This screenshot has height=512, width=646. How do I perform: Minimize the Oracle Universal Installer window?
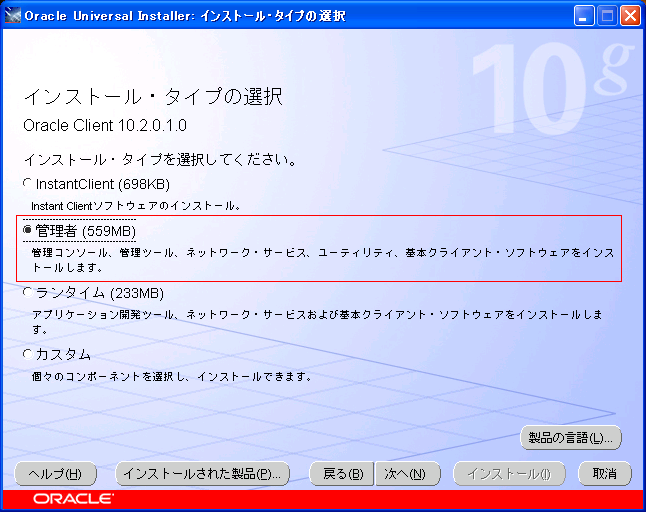coord(583,16)
